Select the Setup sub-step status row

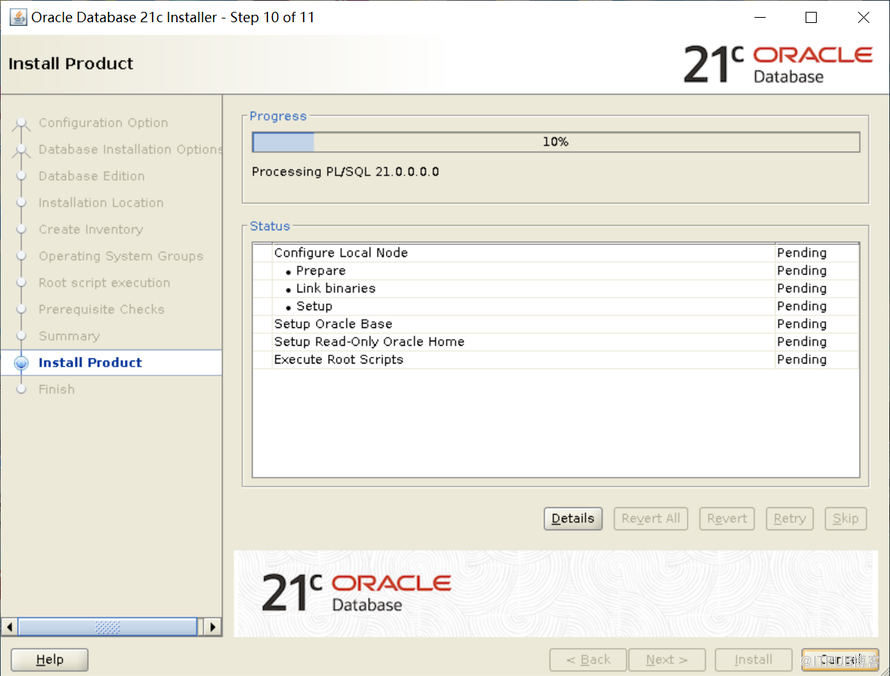pos(556,306)
